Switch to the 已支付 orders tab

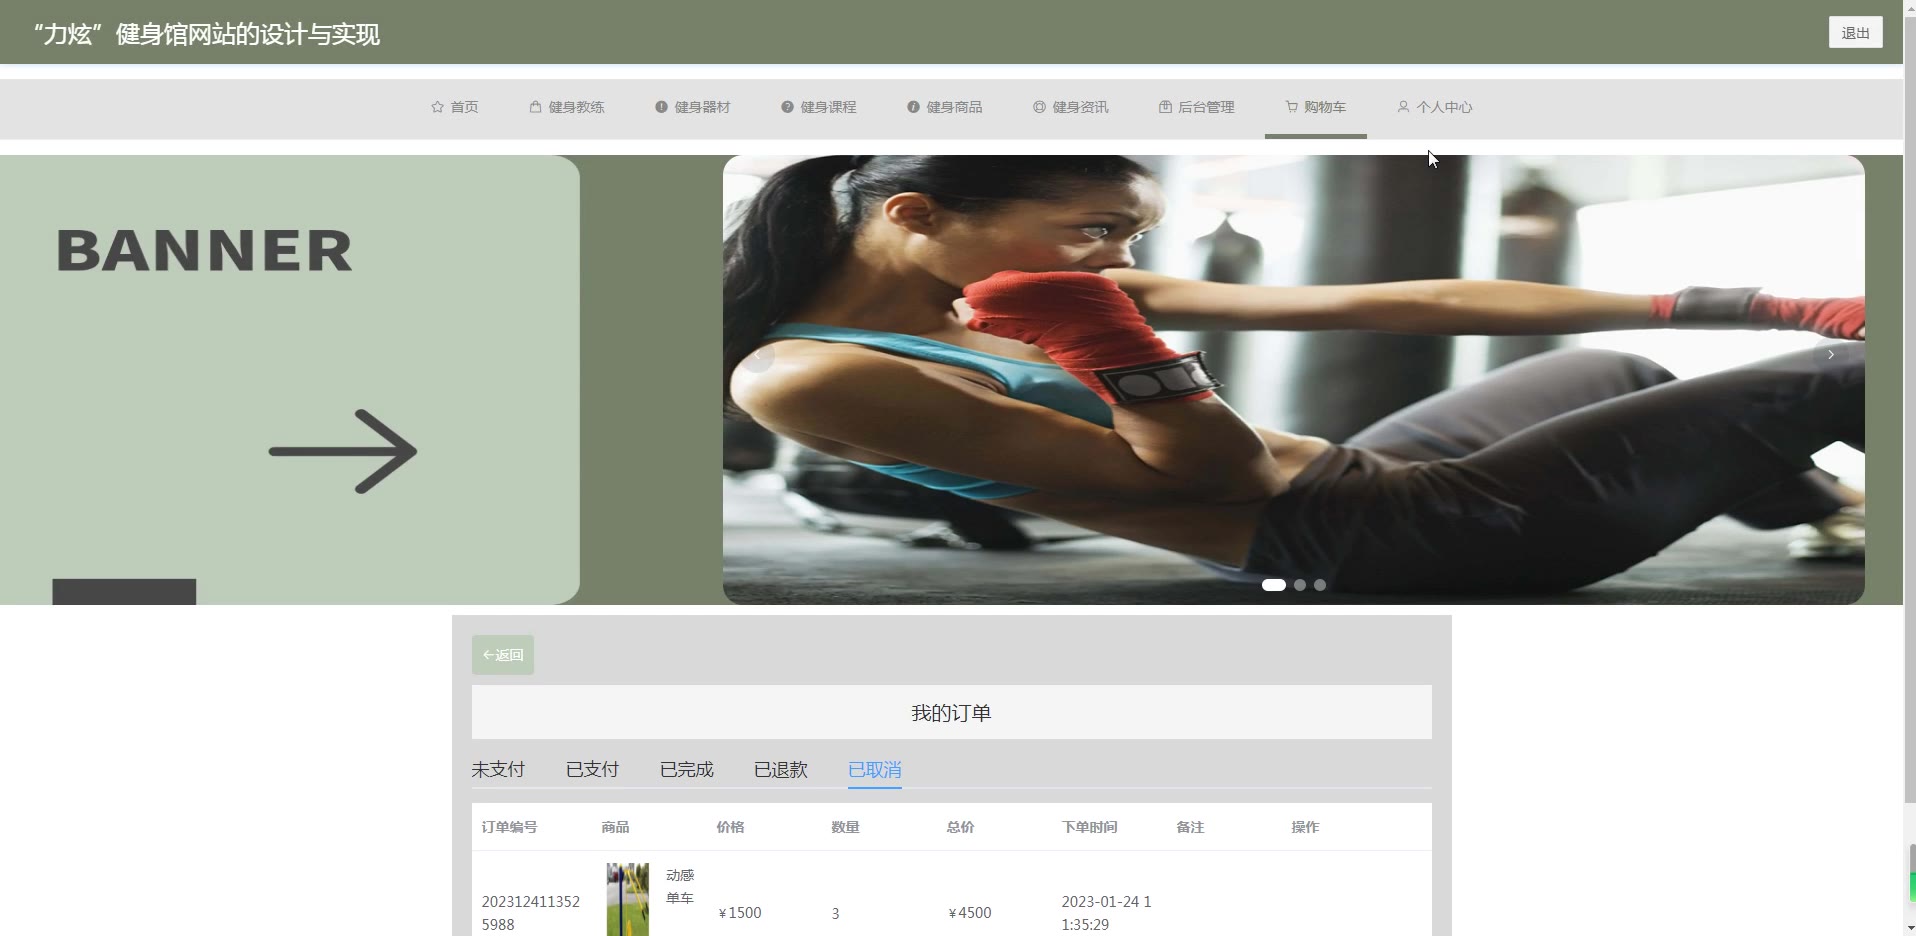tap(592, 769)
